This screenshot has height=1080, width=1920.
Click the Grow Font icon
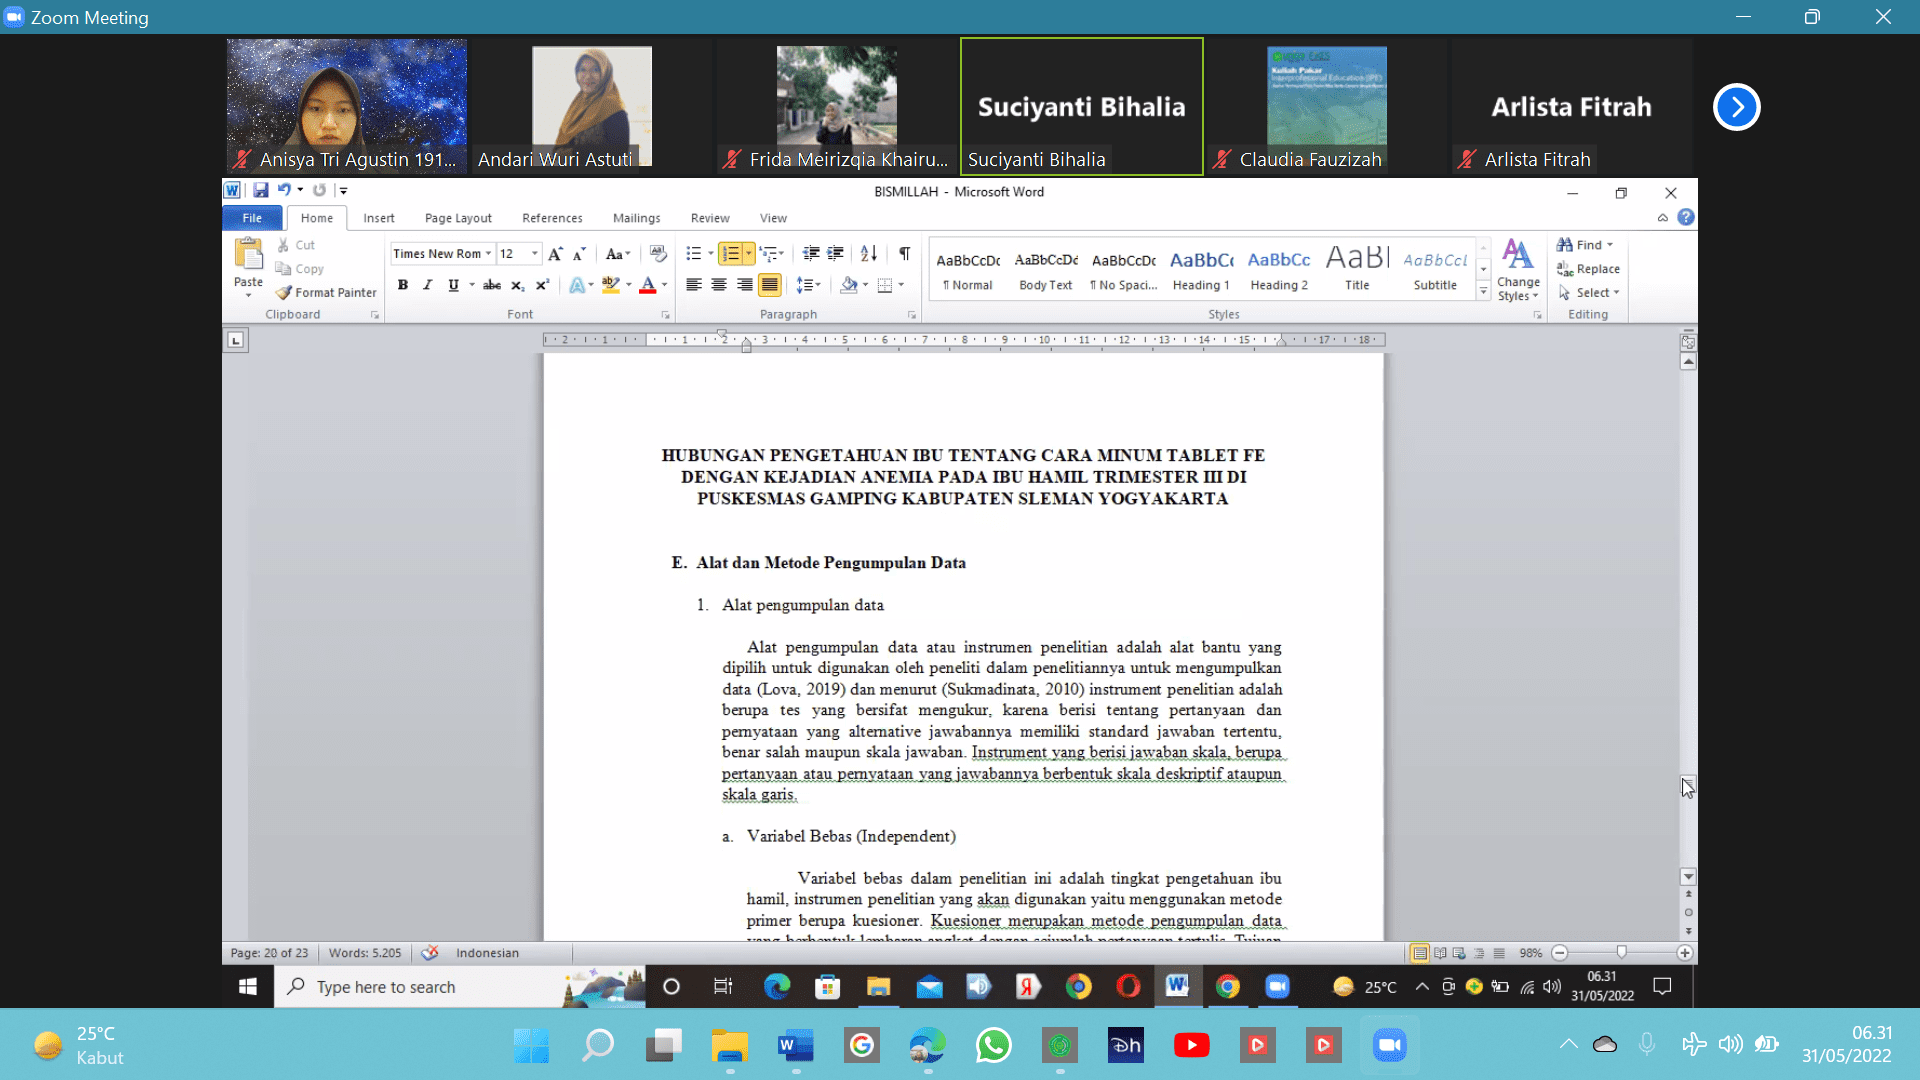pyautogui.click(x=555, y=254)
